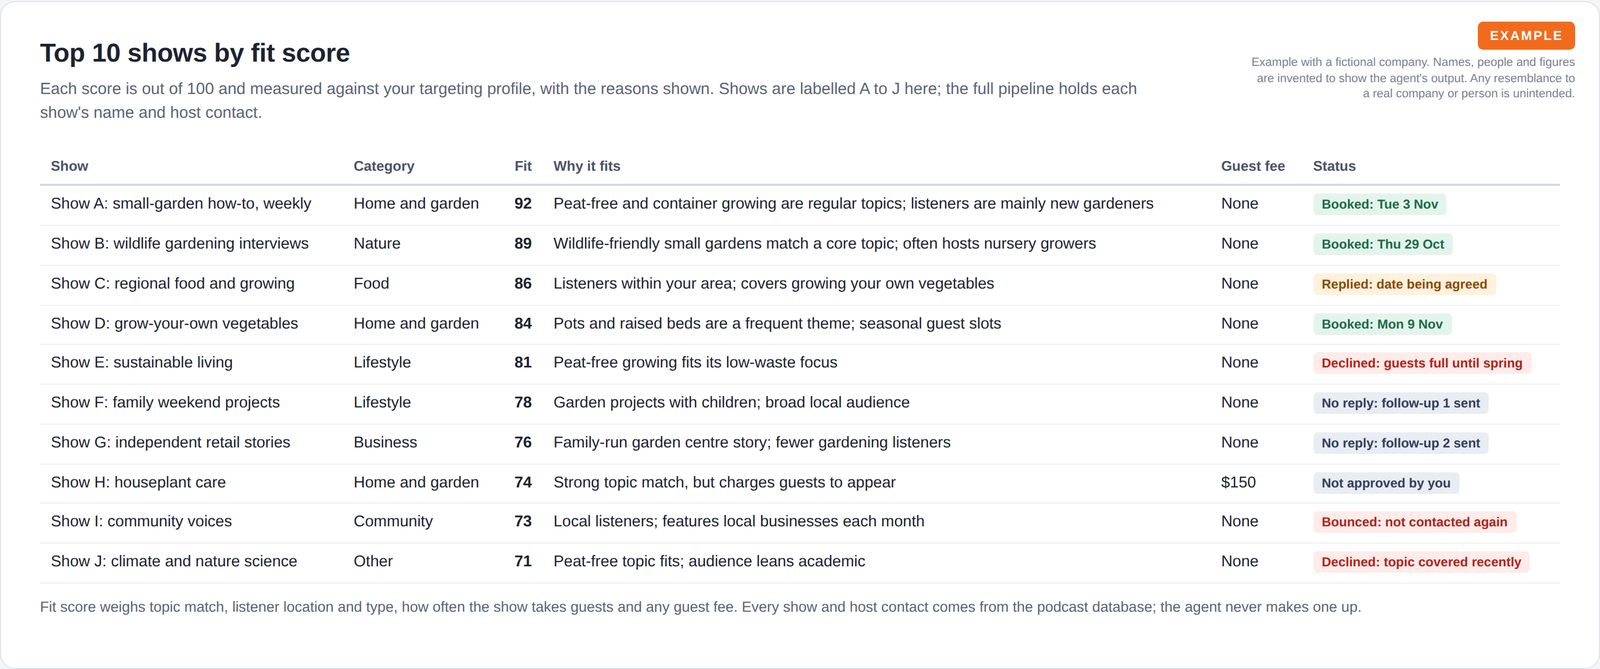Click the fit score 92

point(523,204)
